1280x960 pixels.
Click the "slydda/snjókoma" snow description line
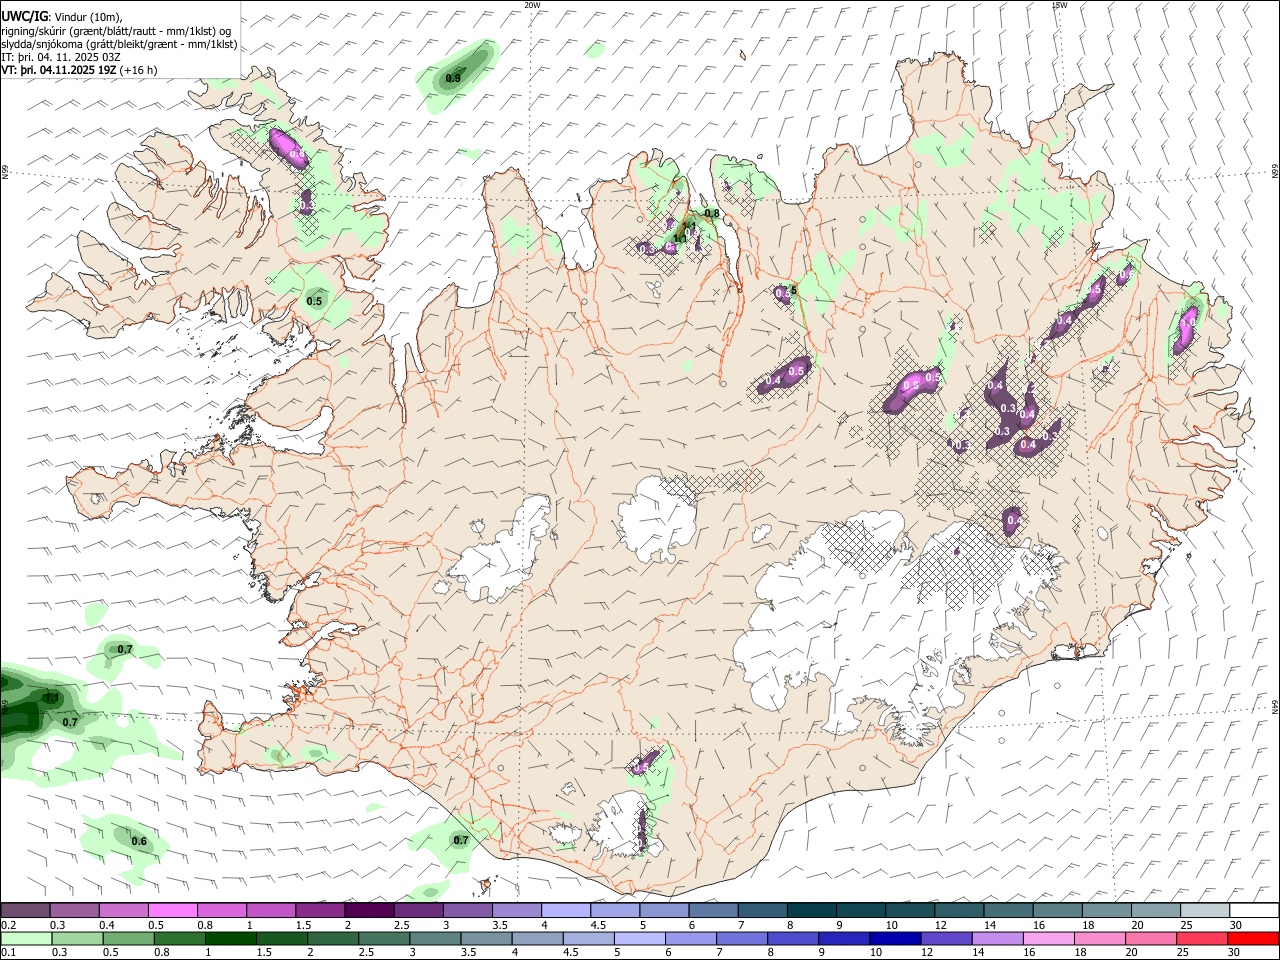point(118,44)
